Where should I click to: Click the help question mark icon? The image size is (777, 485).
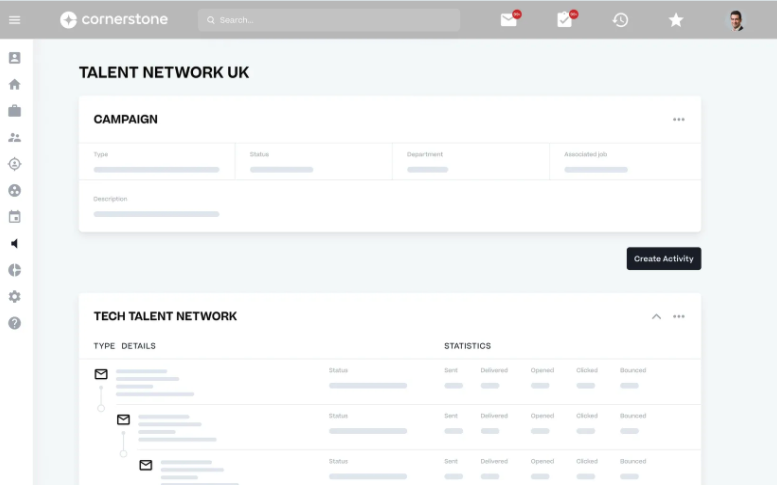point(14,323)
